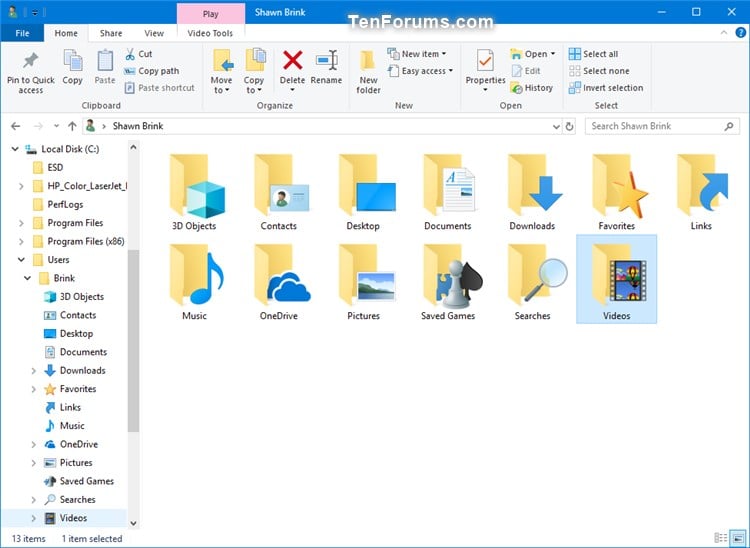Select the Desktop folder icon
This screenshot has width=750, height=548.
click(x=367, y=186)
